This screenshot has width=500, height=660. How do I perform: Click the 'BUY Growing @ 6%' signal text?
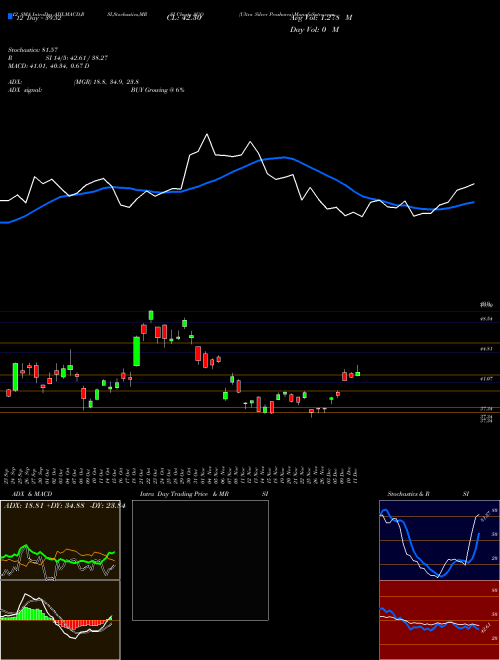[157, 90]
